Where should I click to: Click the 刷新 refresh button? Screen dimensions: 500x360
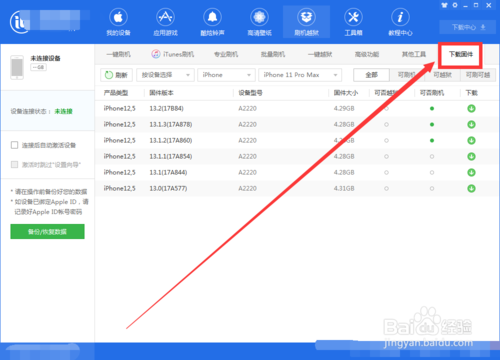(x=116, y=75)
